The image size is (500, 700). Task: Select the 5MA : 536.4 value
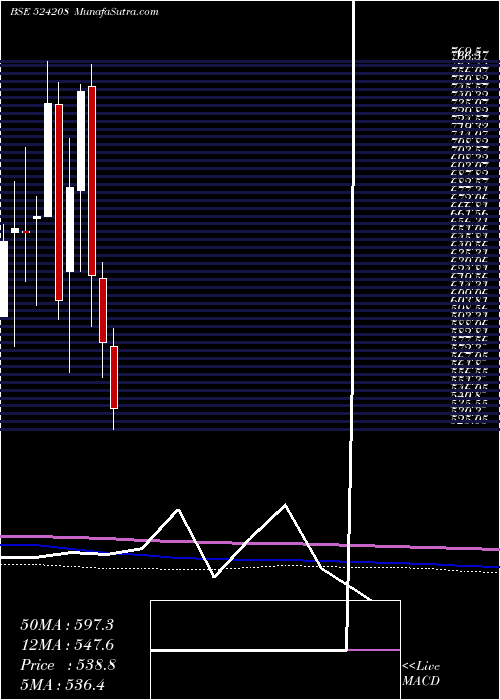point(64,684)
